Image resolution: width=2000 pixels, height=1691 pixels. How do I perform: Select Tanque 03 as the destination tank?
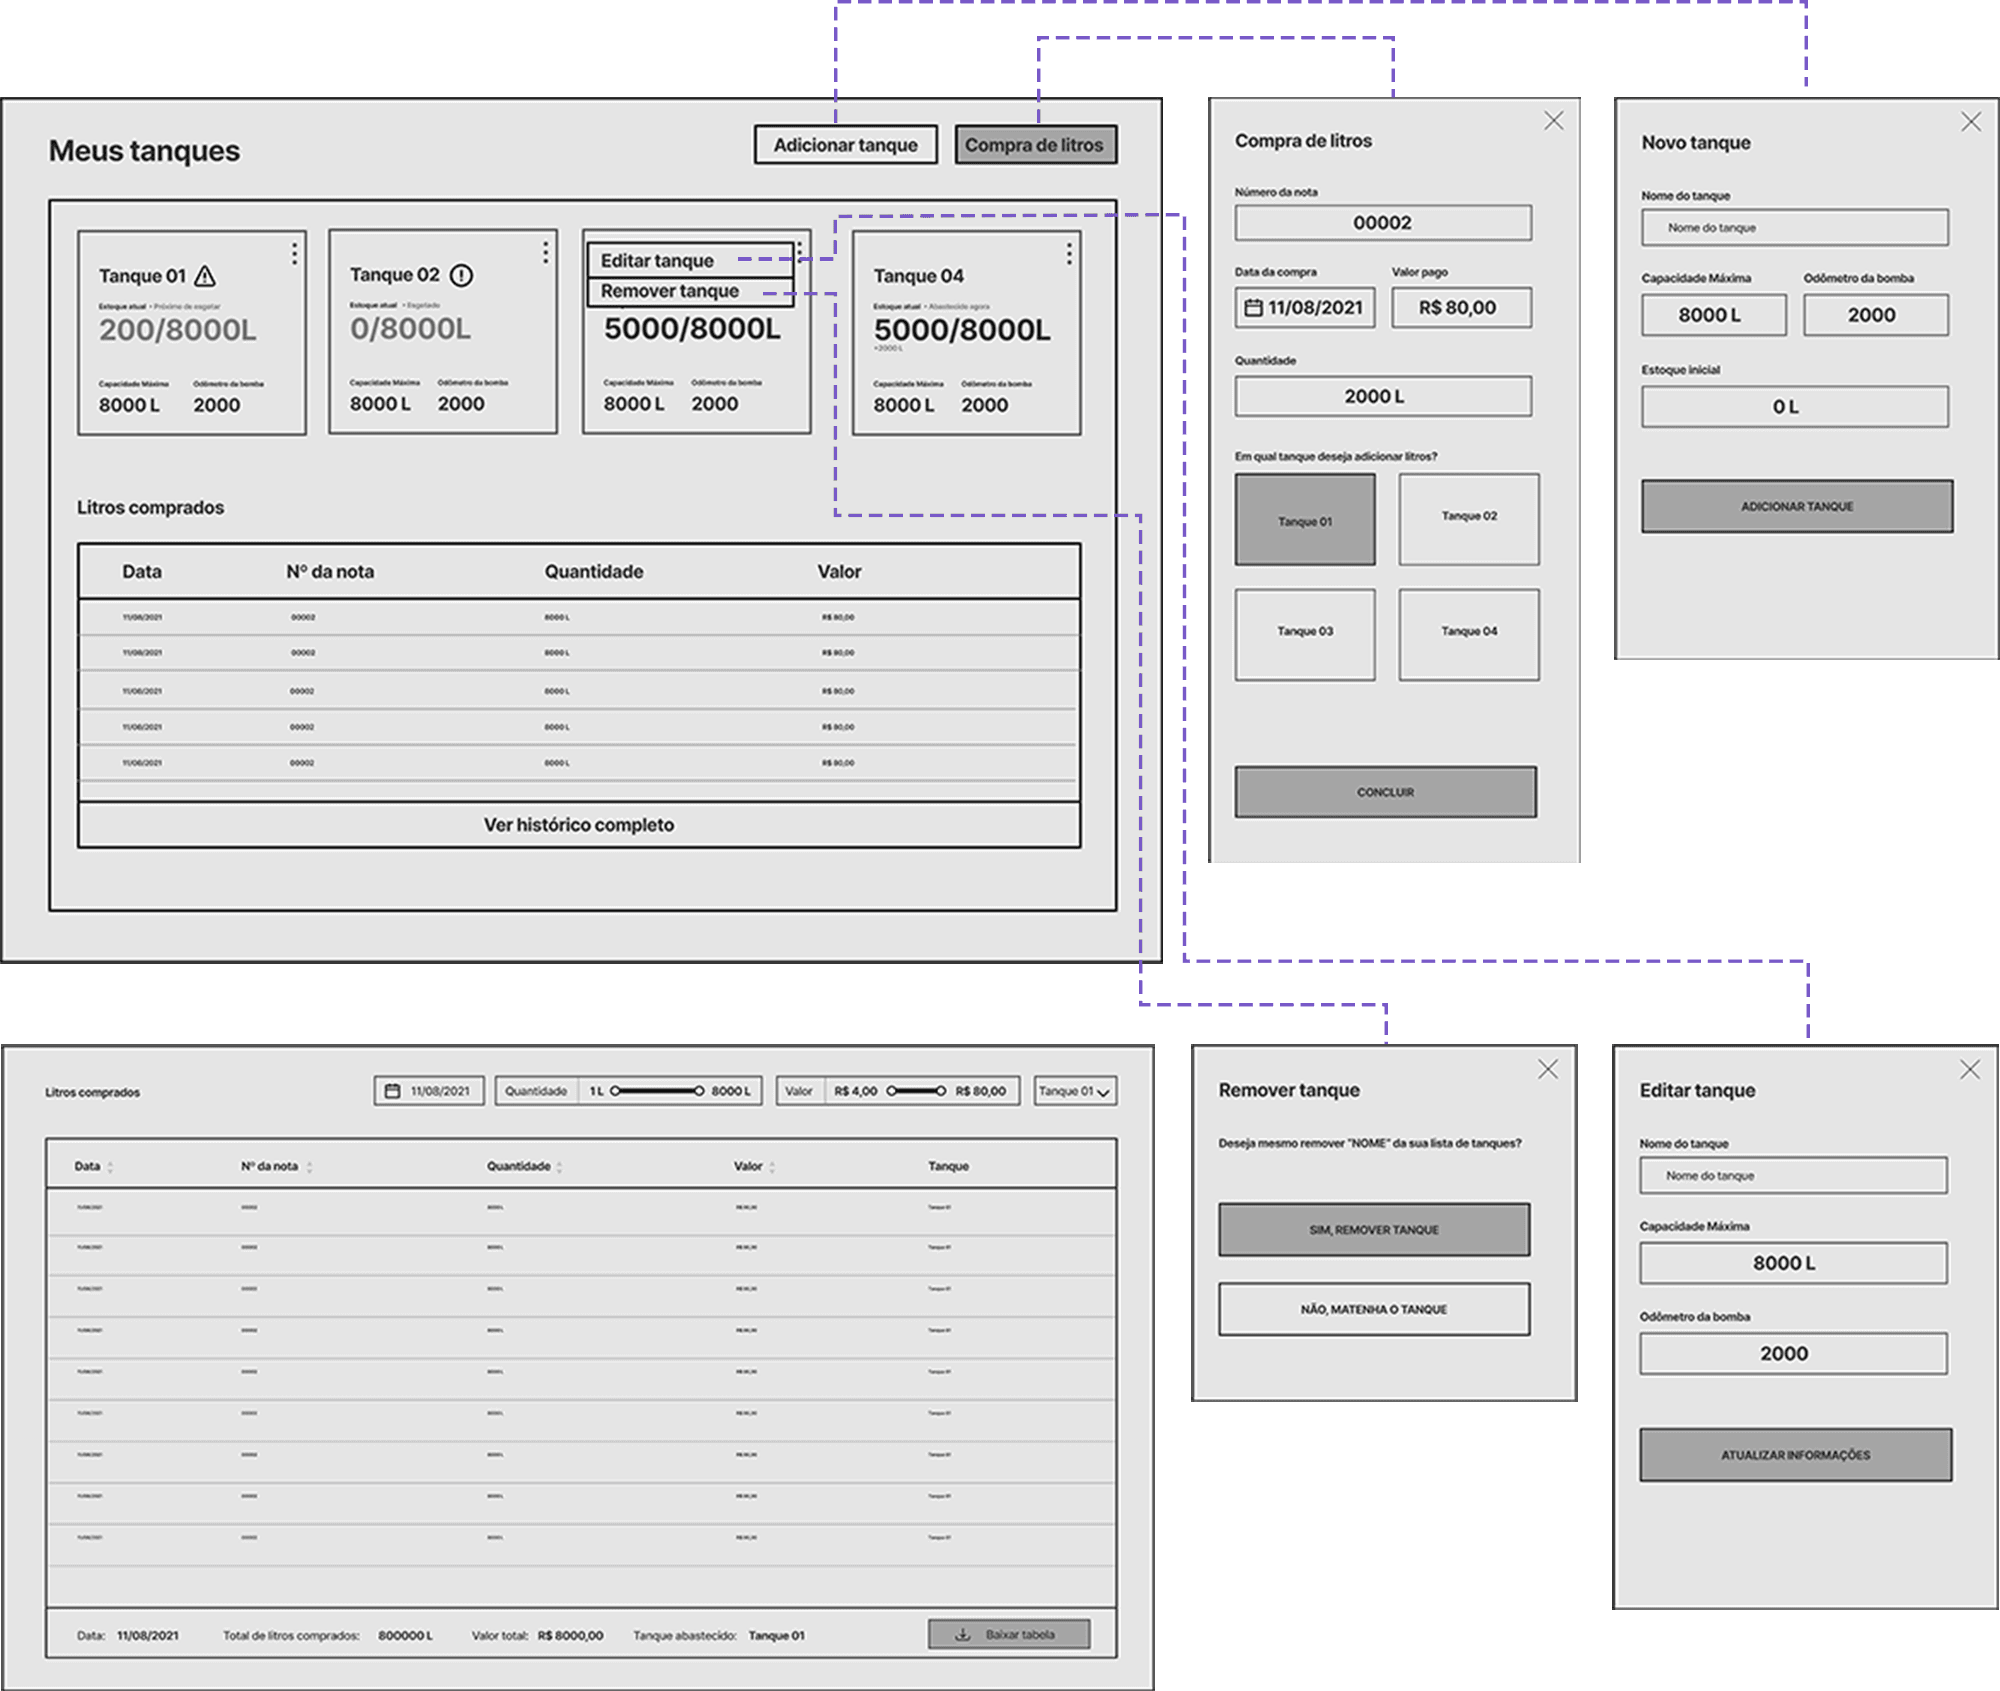coord(1305,633)
